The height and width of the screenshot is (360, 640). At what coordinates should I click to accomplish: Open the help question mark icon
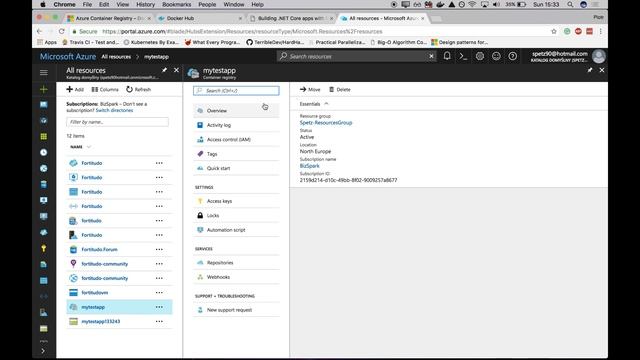[513, 56]
